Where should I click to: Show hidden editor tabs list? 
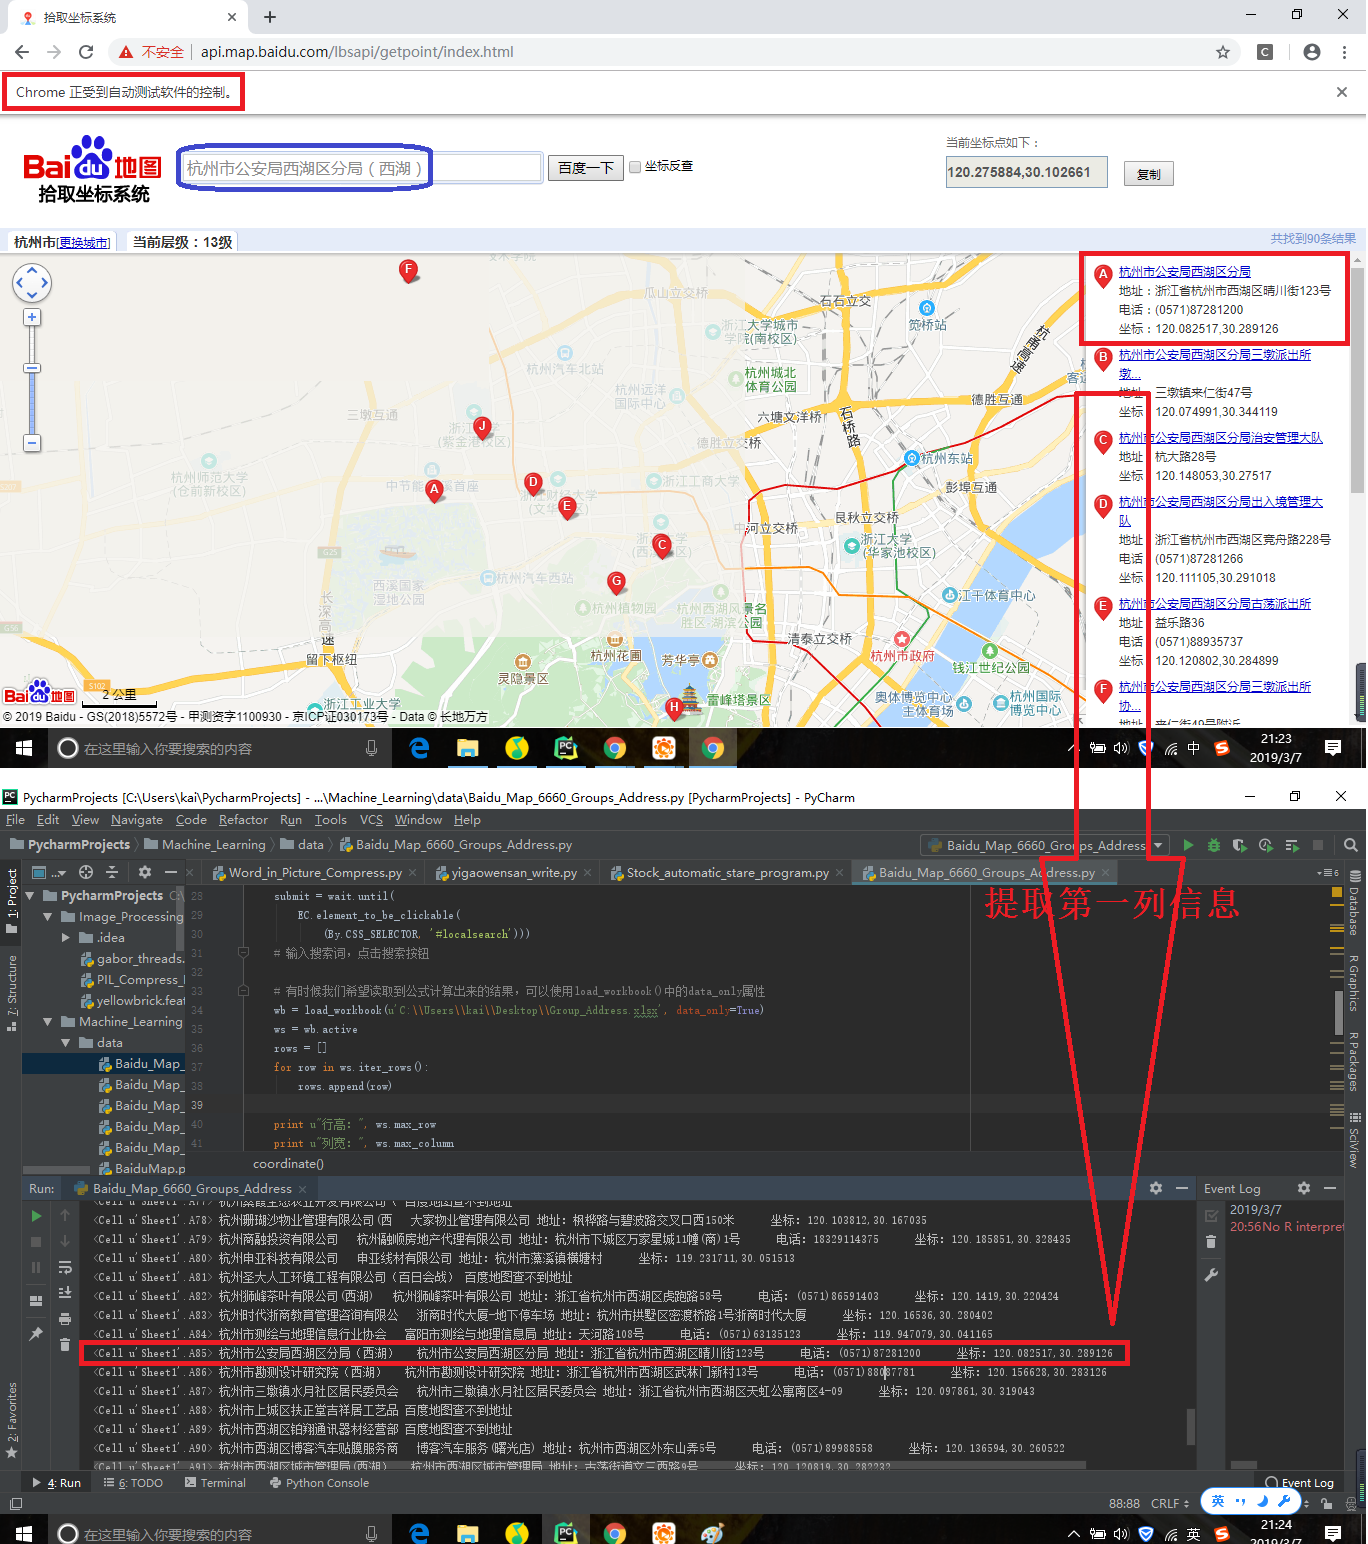(1328, 873)
